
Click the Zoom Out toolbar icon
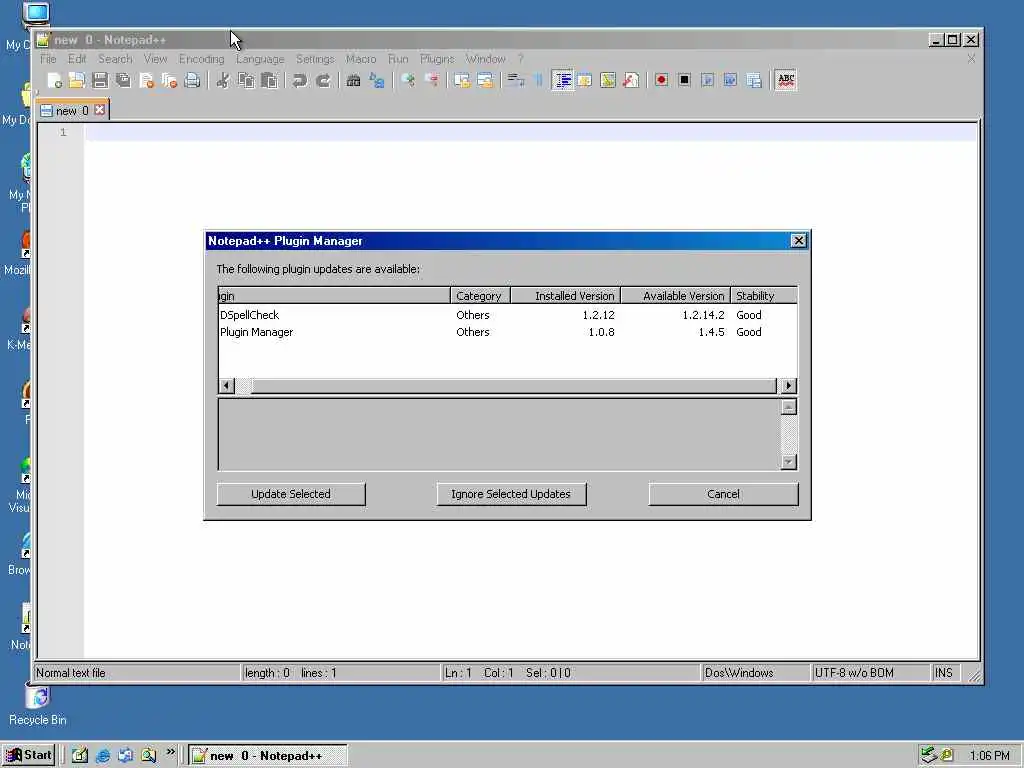[x=431, y=80]
